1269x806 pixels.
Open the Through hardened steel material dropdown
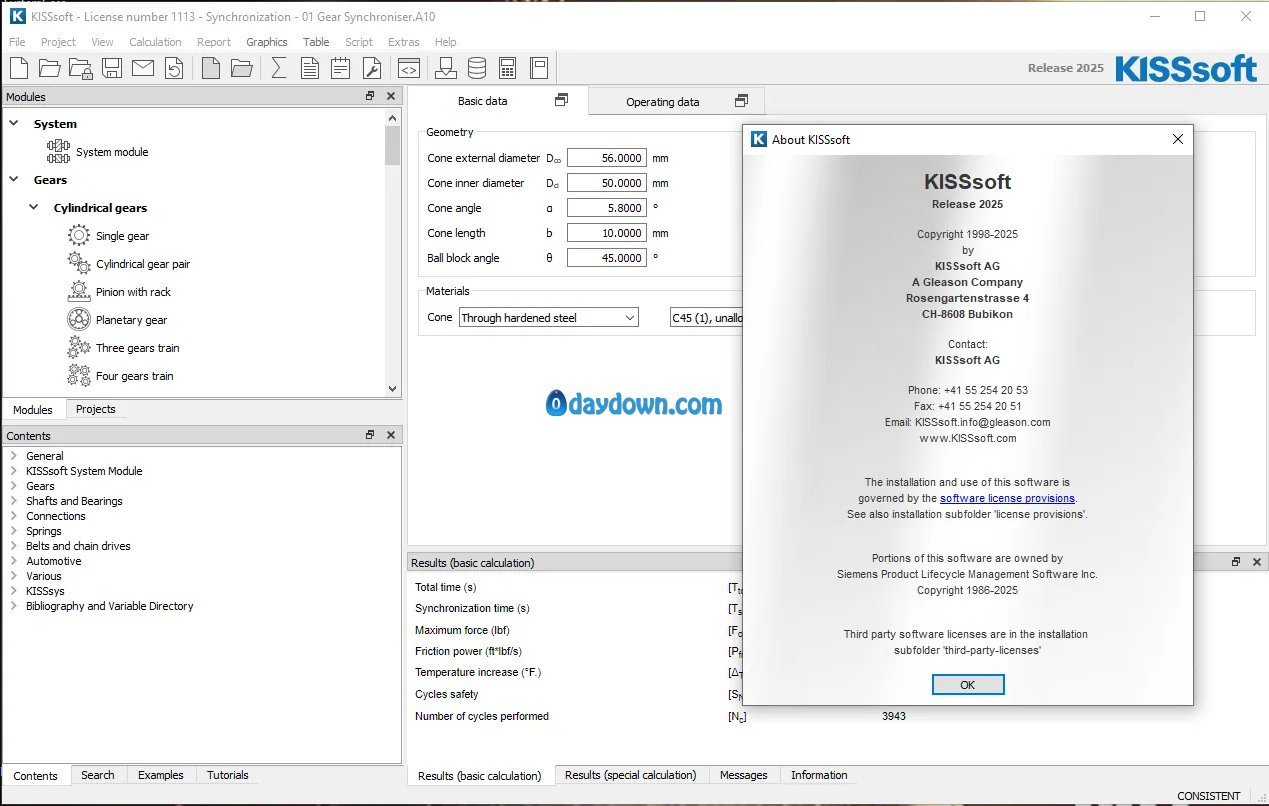(548, 318)
